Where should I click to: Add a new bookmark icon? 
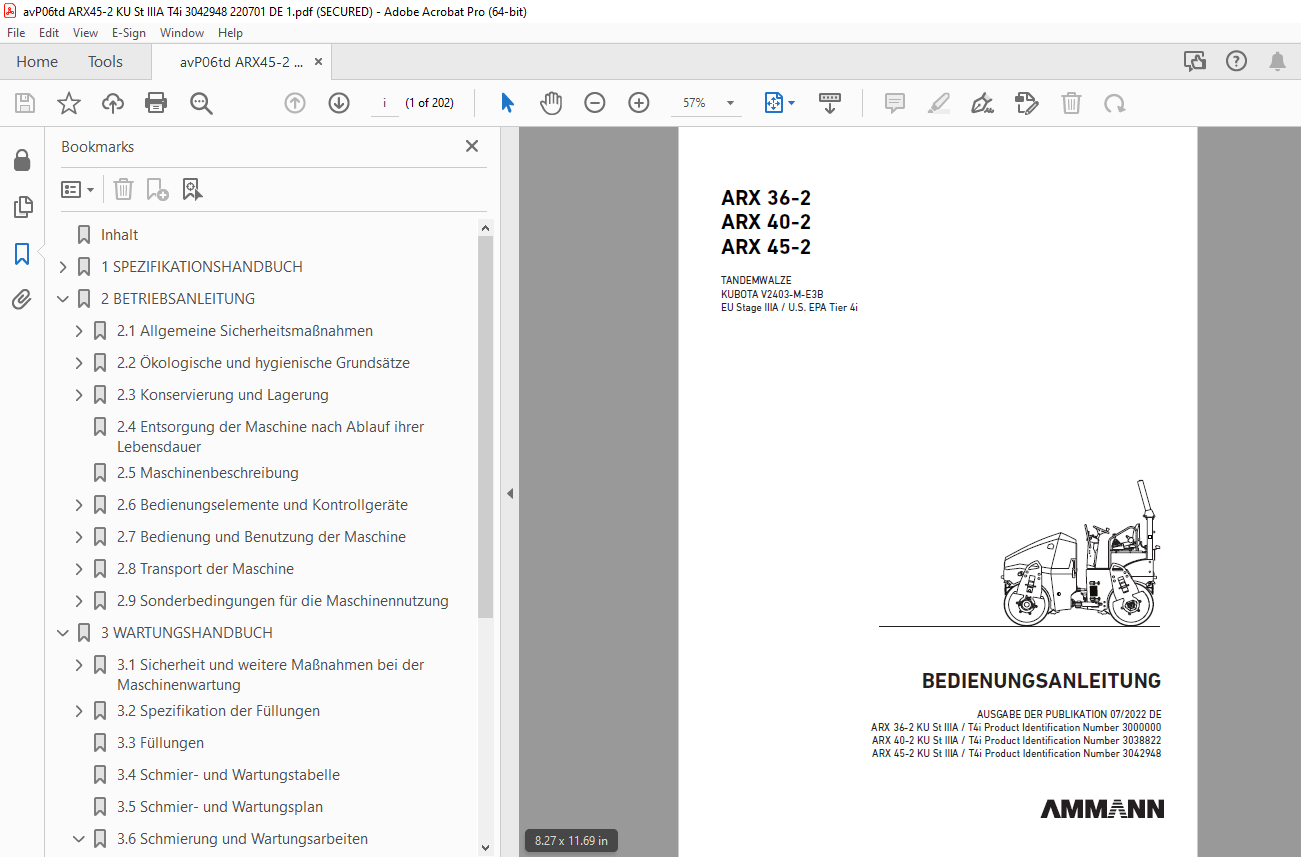pos(158,189)
